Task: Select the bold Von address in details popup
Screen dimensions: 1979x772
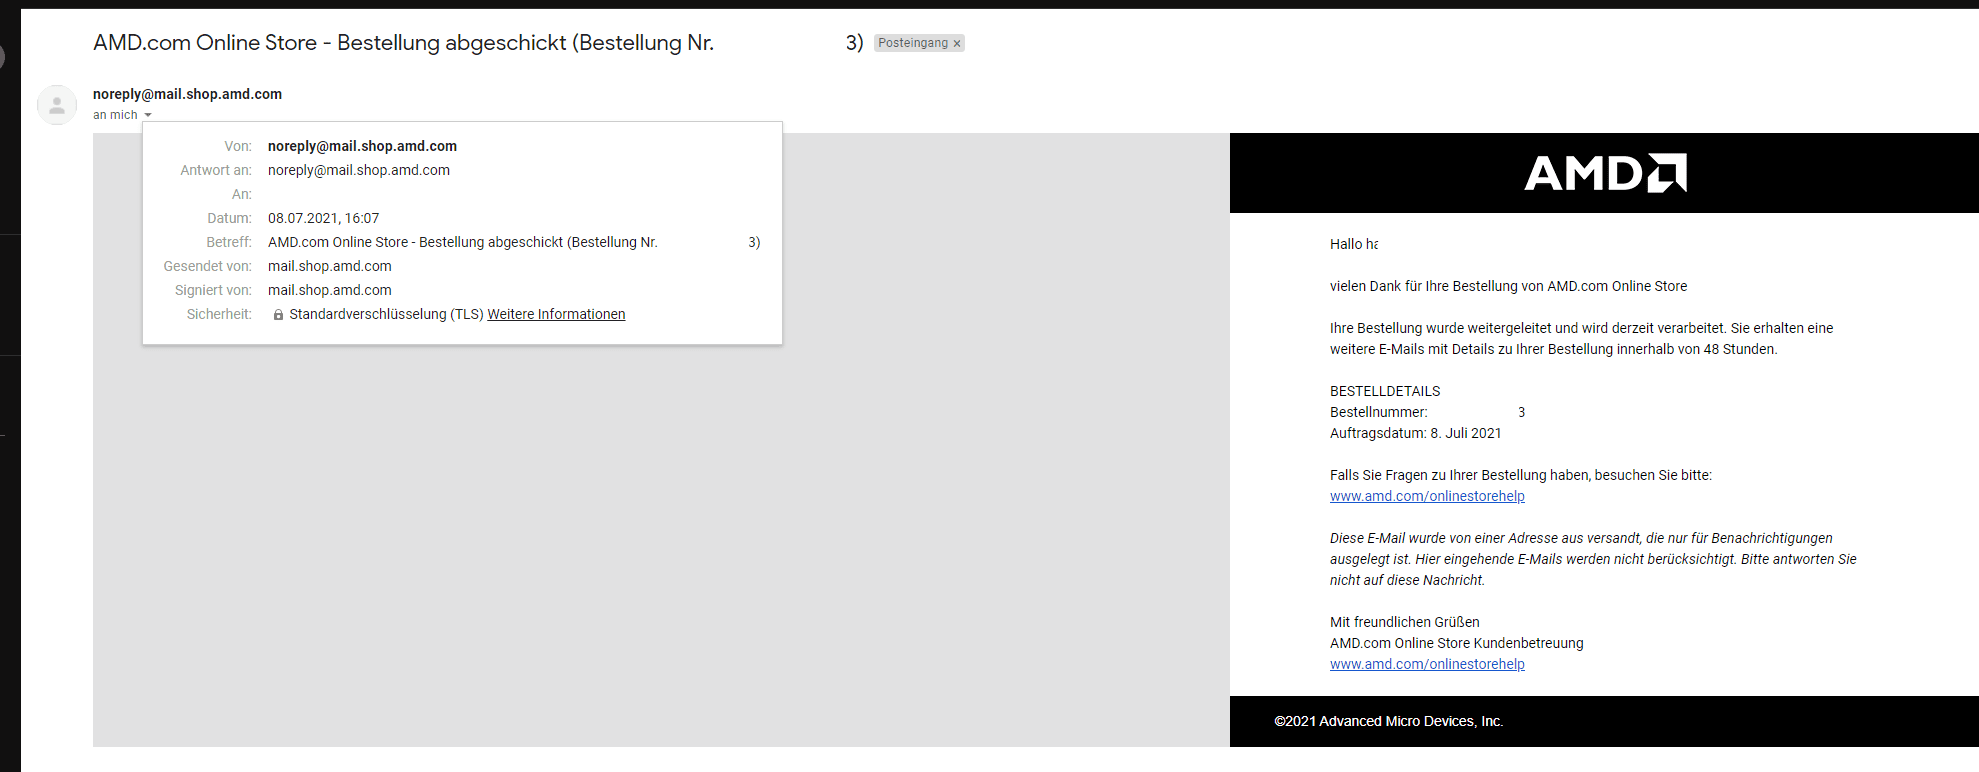Action: 362,146
